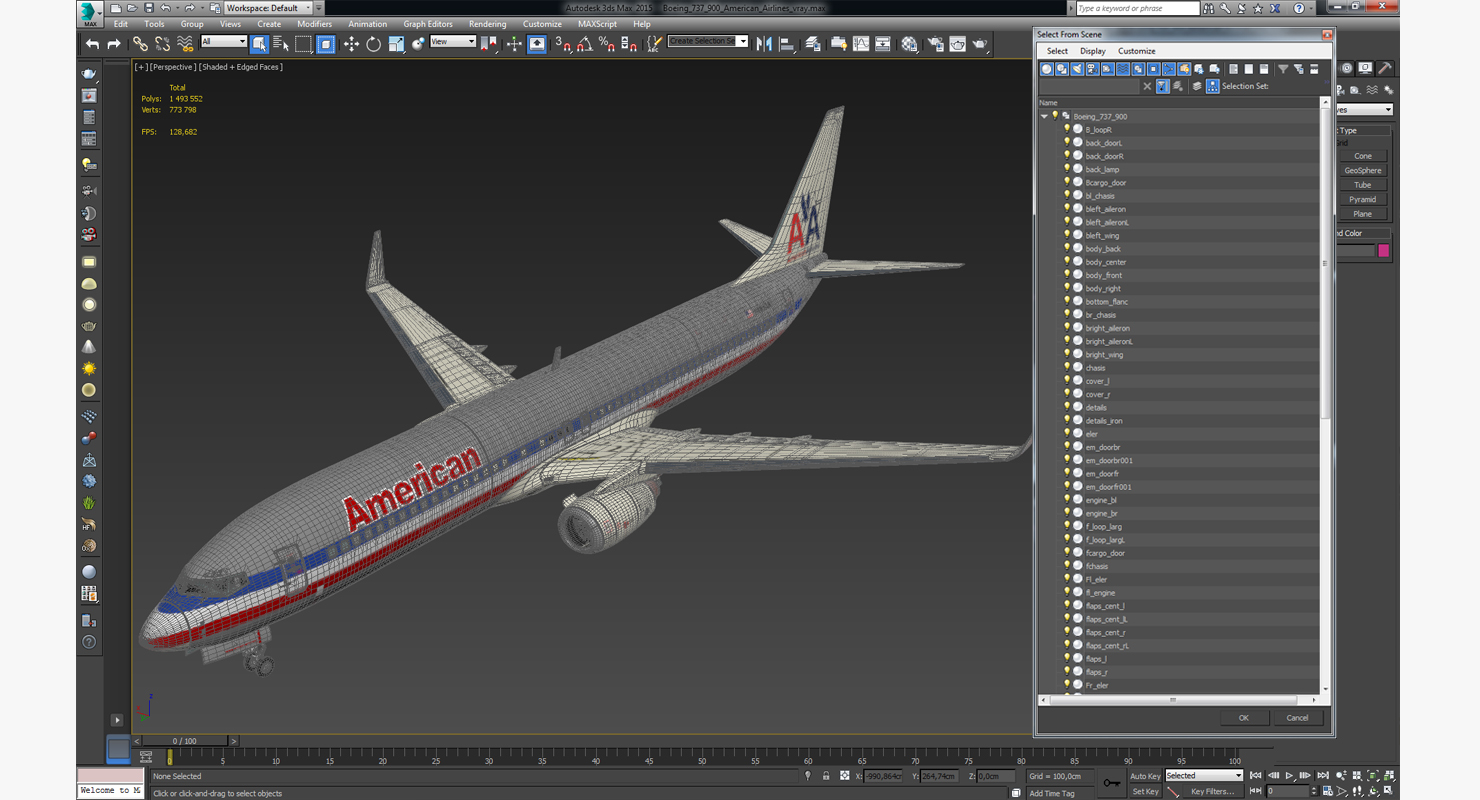1480x800 pixels.
Task: Collapse the Boeing_737_900 tree node
Action: click(1044, 116)
